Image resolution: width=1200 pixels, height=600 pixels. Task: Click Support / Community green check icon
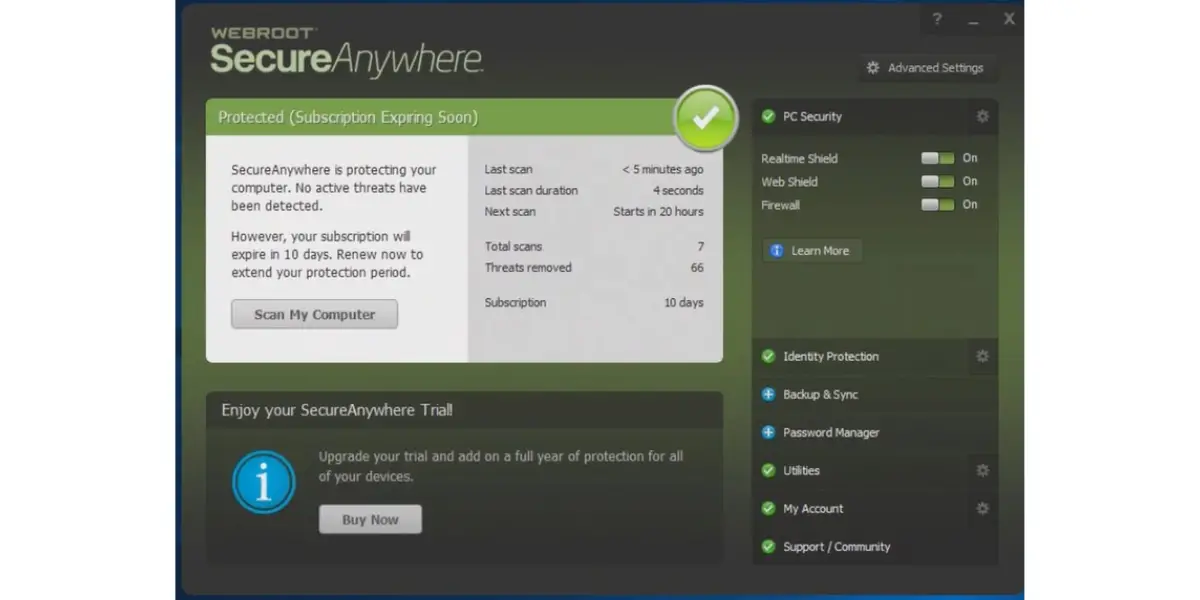768,546
